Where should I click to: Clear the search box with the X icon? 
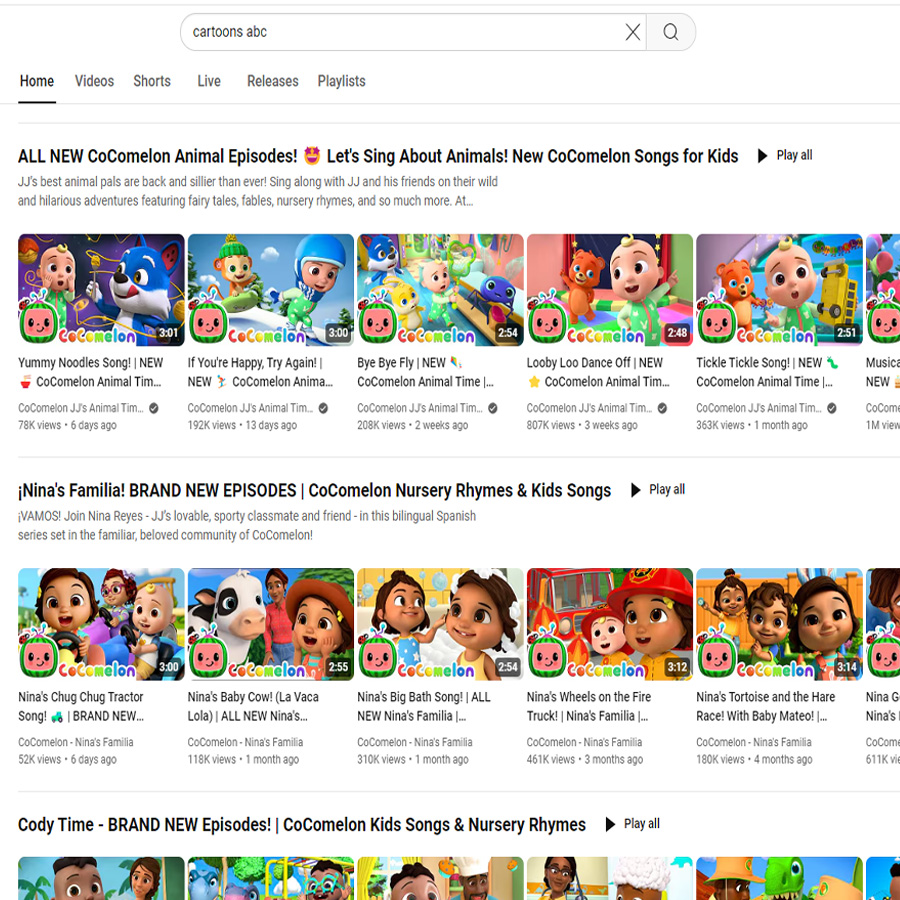[x=632, y=32]
